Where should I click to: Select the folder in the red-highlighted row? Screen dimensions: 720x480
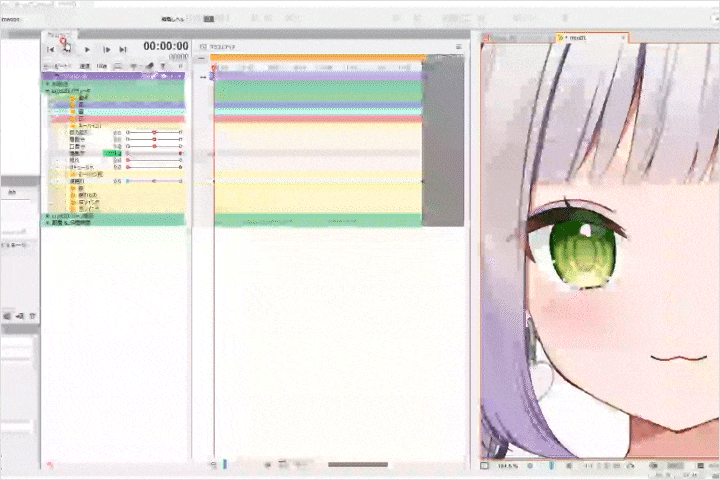73,119
